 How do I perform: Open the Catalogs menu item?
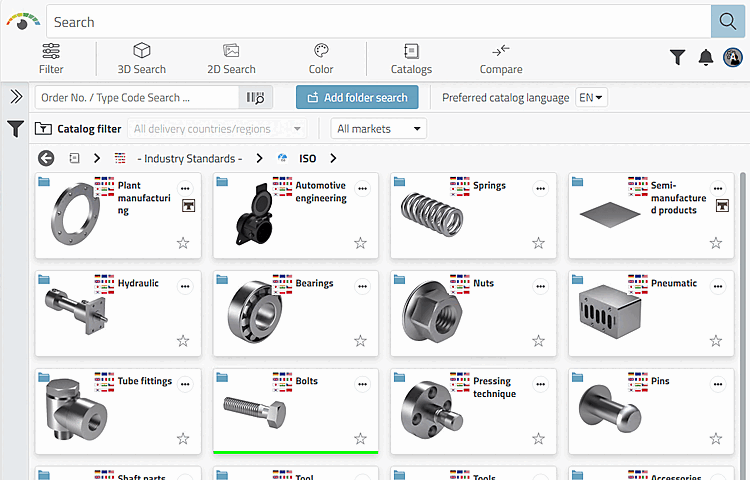pyautogui.click(x=411, y=58)
